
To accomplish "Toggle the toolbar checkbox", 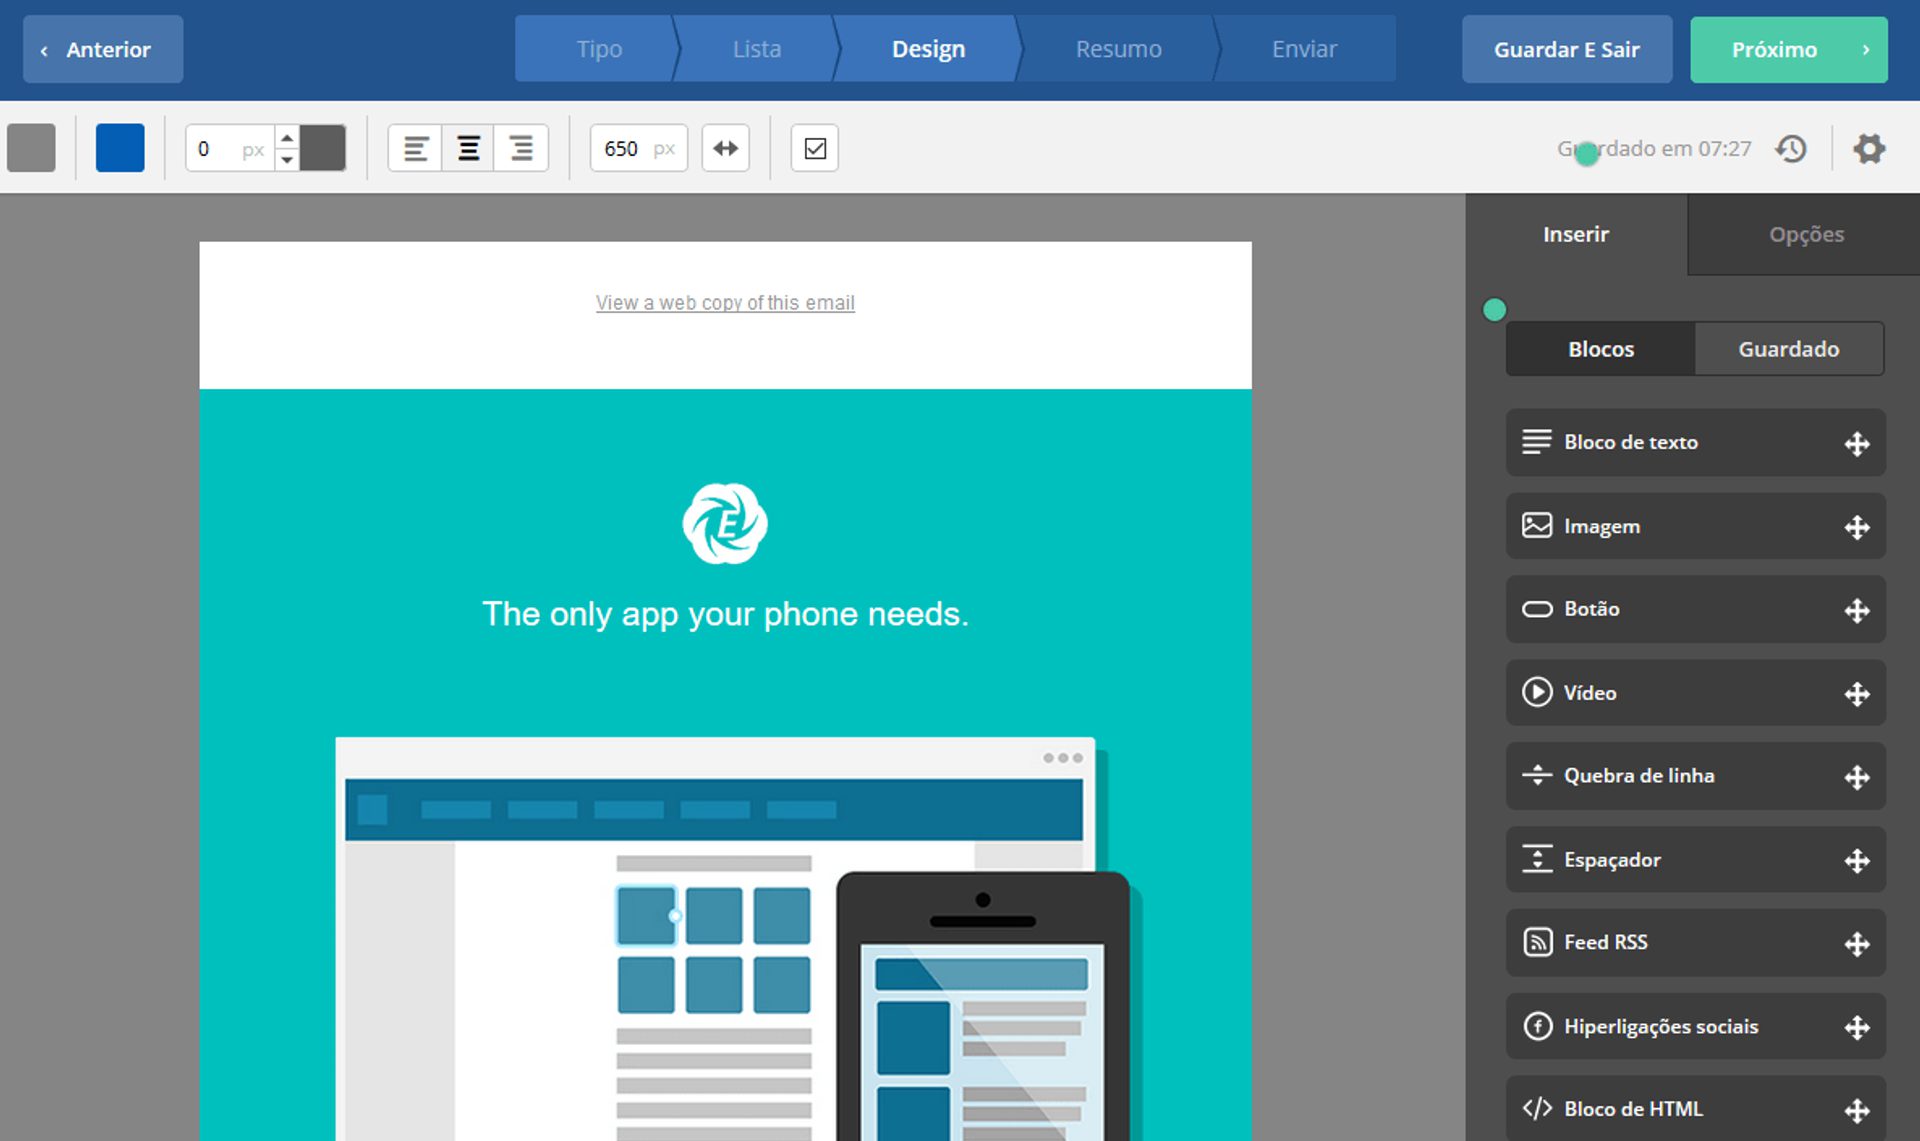I will tap(814, 149).
